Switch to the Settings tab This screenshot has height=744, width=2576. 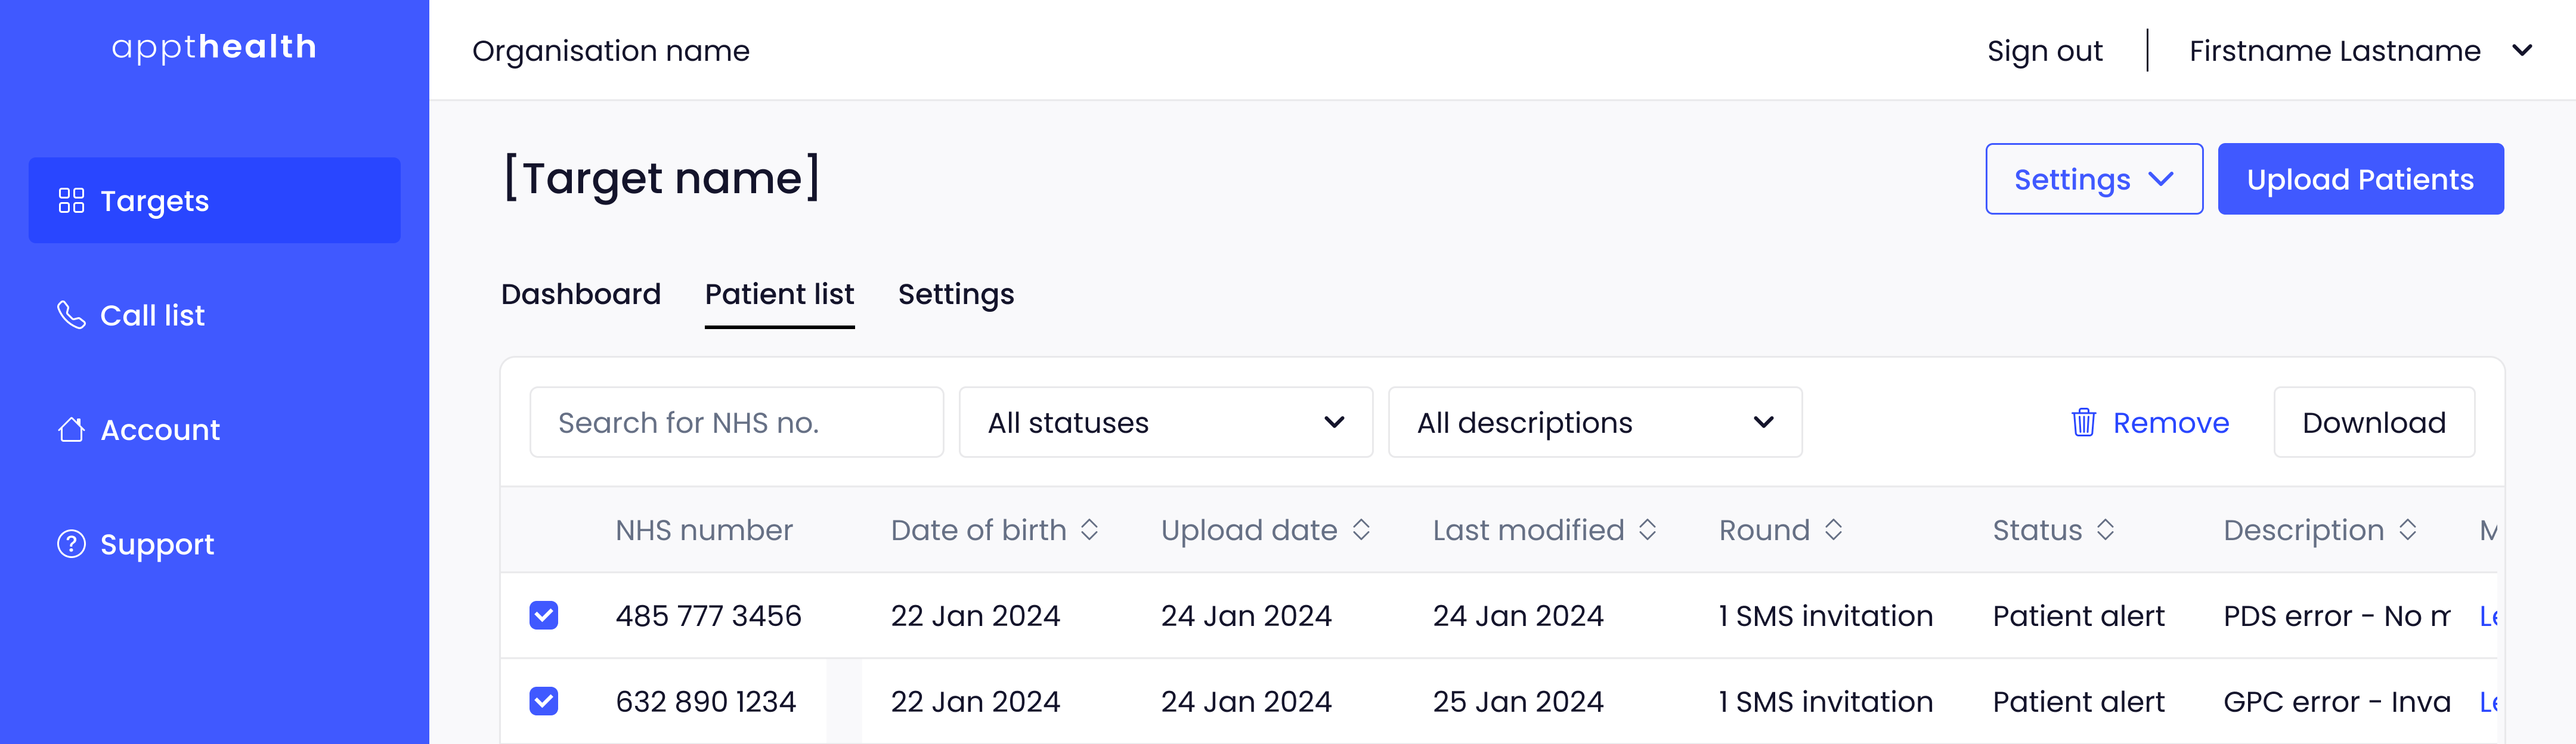click(956, 294)
